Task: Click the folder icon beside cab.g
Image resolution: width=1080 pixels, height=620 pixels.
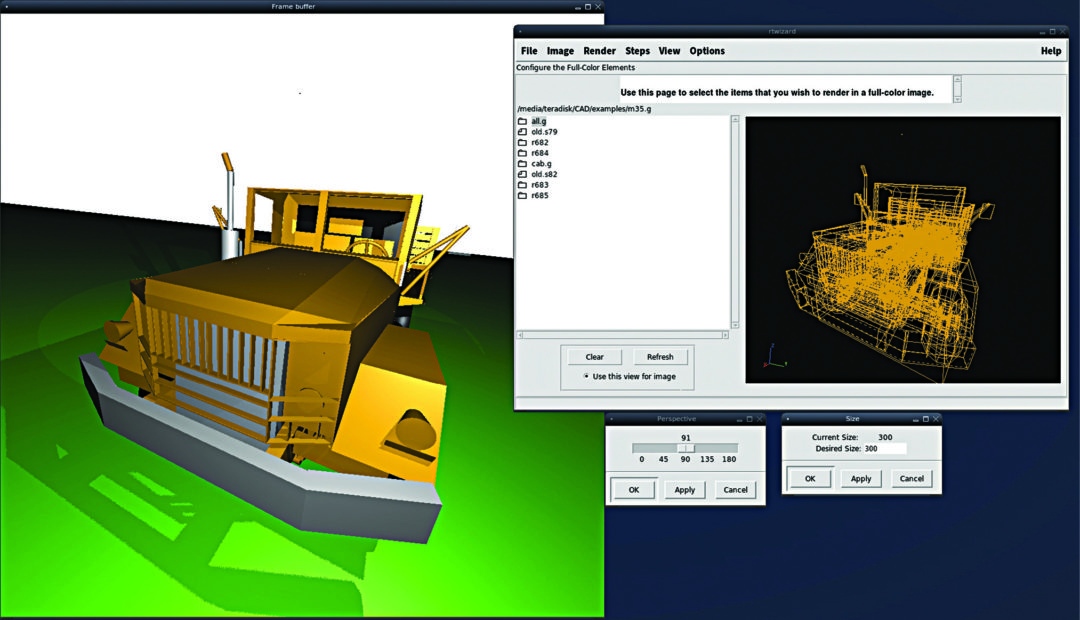Action: tap(522, 163)
